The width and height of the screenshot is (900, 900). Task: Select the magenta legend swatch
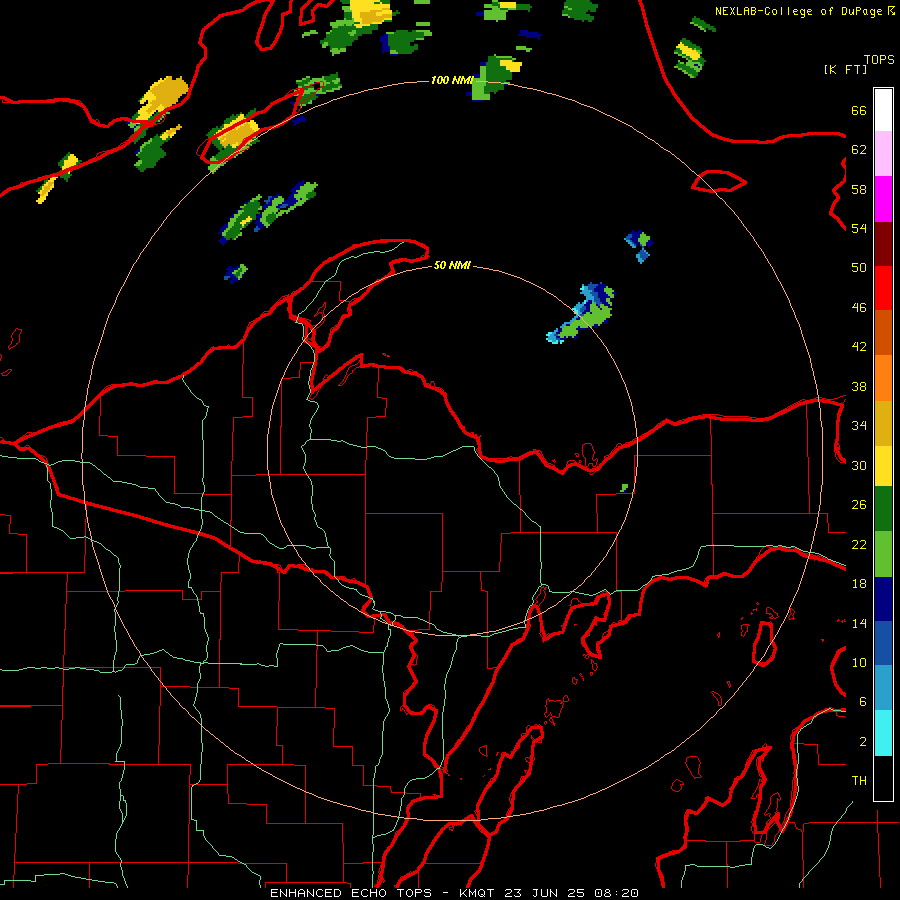point(883,199)
